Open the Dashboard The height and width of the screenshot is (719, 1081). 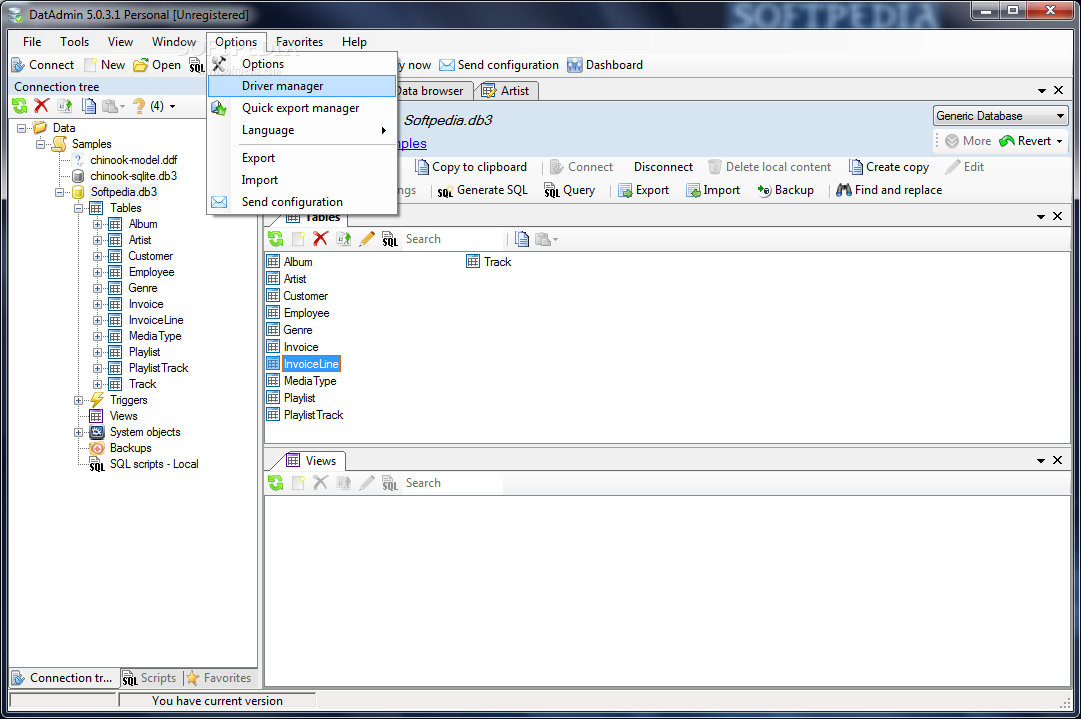click(x=605, y=65)
